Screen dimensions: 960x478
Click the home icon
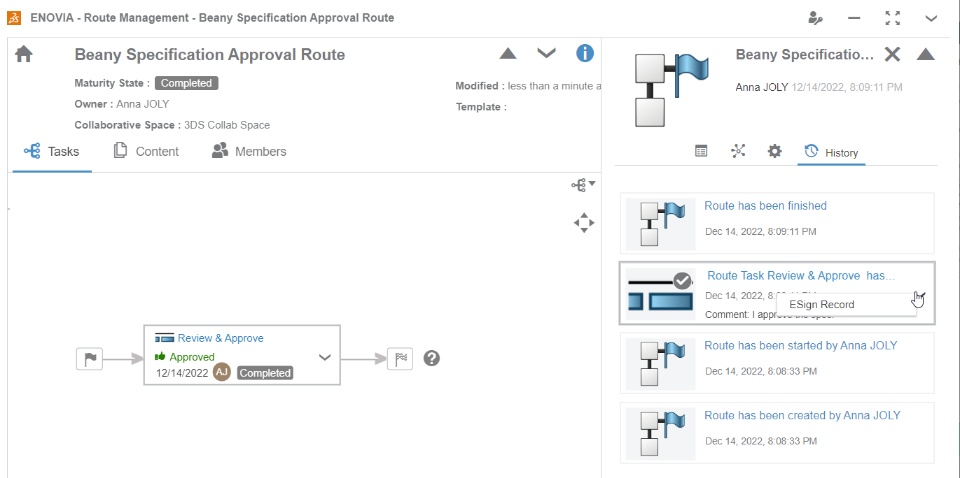(x=24, y=55)
